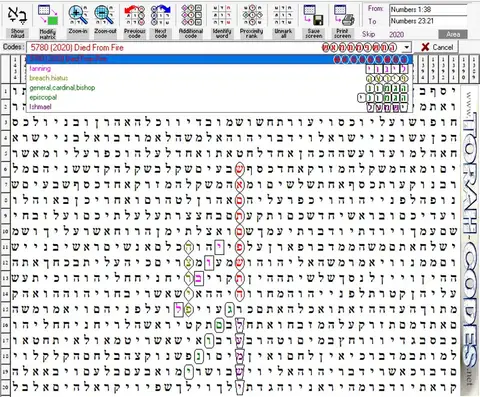The image size is (480, 397).
Task: Open the Modify matrix tool
Action: 48,21
